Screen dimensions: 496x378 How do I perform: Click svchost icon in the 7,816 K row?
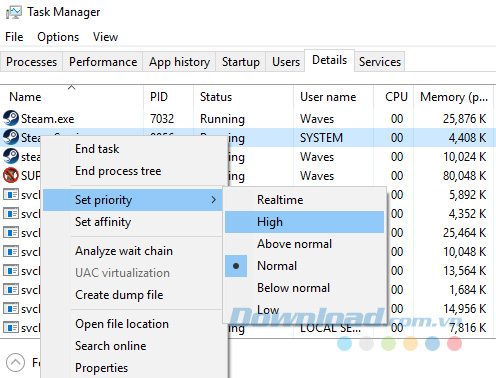[11, 327]
